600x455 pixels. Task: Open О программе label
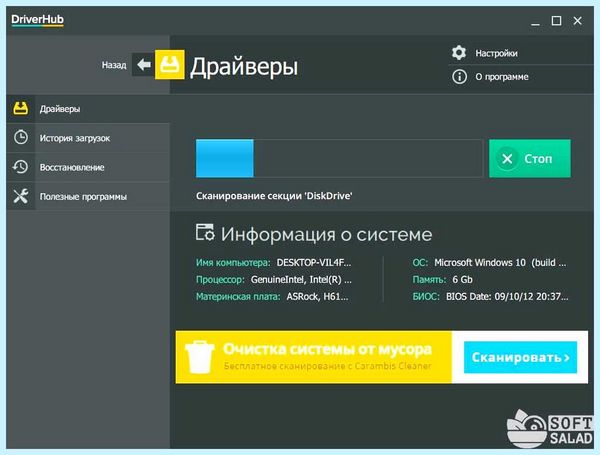(502, 77)
